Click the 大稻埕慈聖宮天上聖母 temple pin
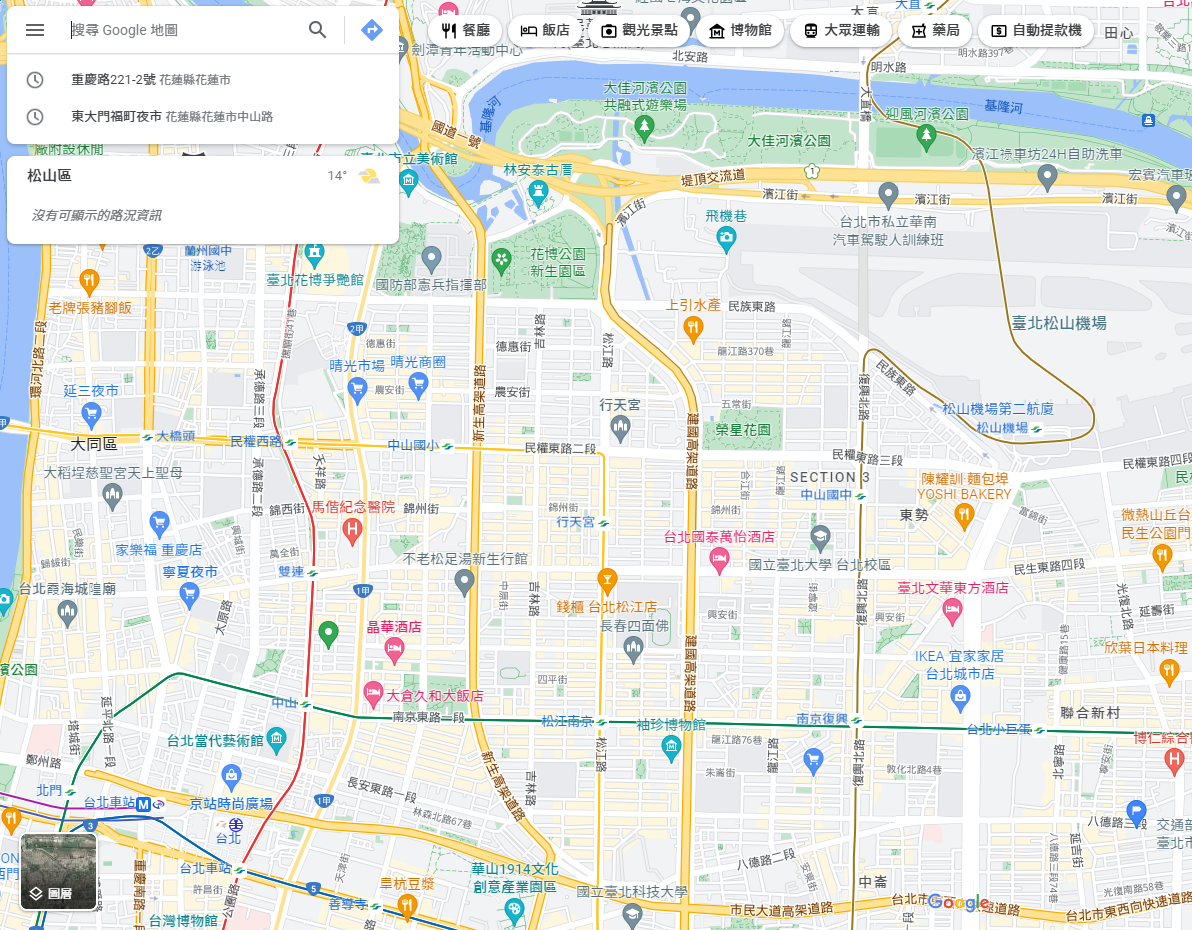1192x930 pixels. tap(113, 497)
